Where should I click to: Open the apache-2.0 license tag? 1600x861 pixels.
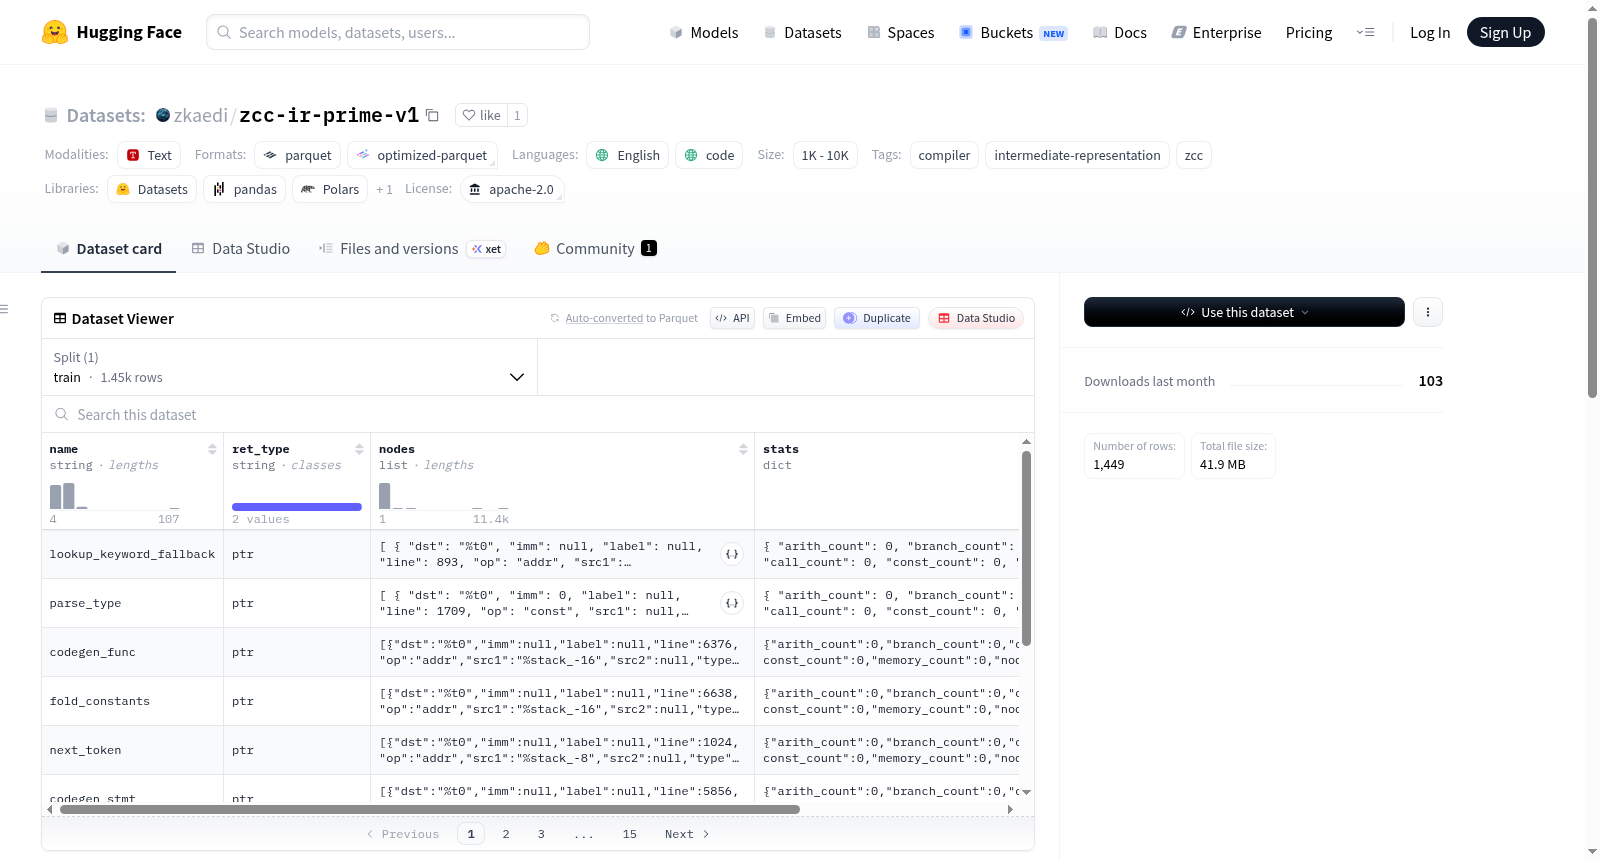[512, 189]
